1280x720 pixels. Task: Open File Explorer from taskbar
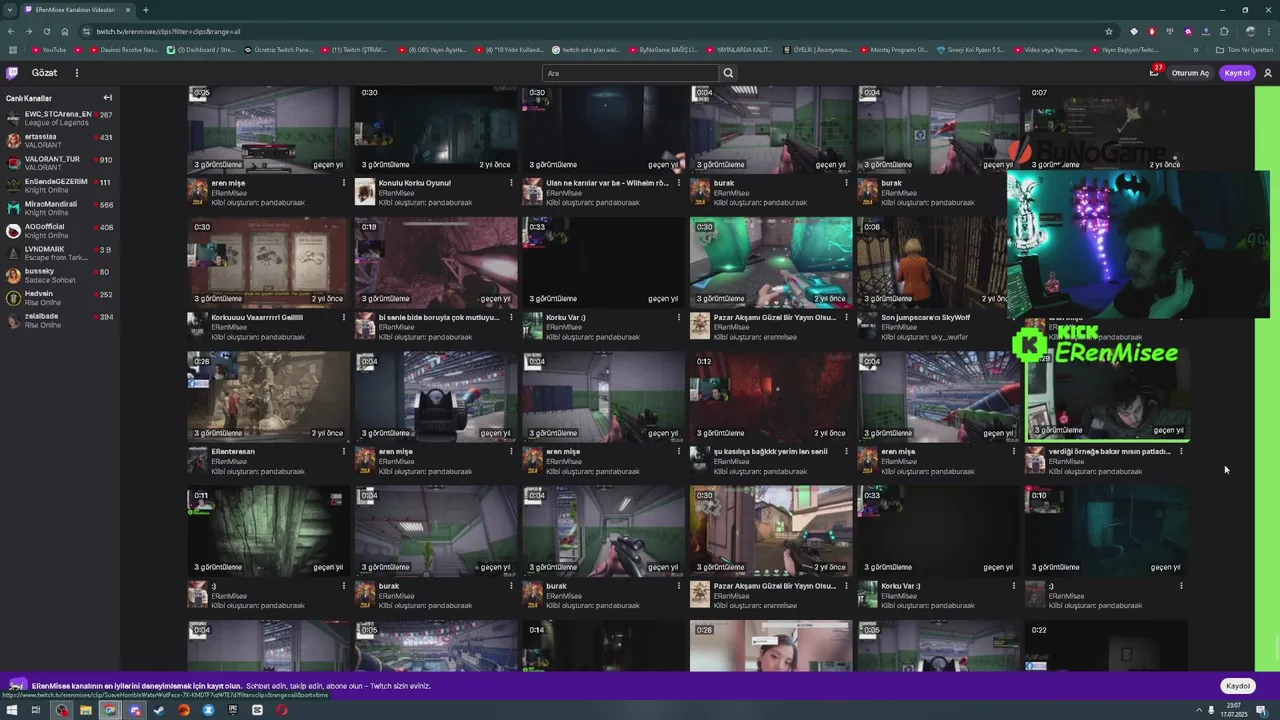coord(86,710)
